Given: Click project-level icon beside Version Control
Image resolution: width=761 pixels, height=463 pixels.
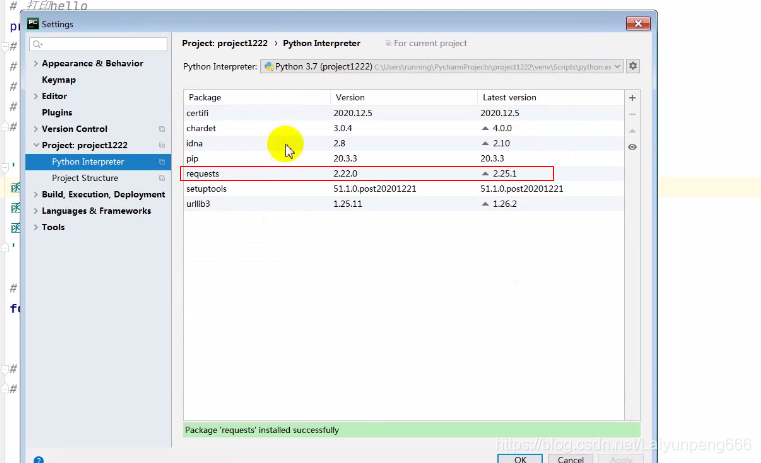Looking at the screenshot, I should coord(162,129).
